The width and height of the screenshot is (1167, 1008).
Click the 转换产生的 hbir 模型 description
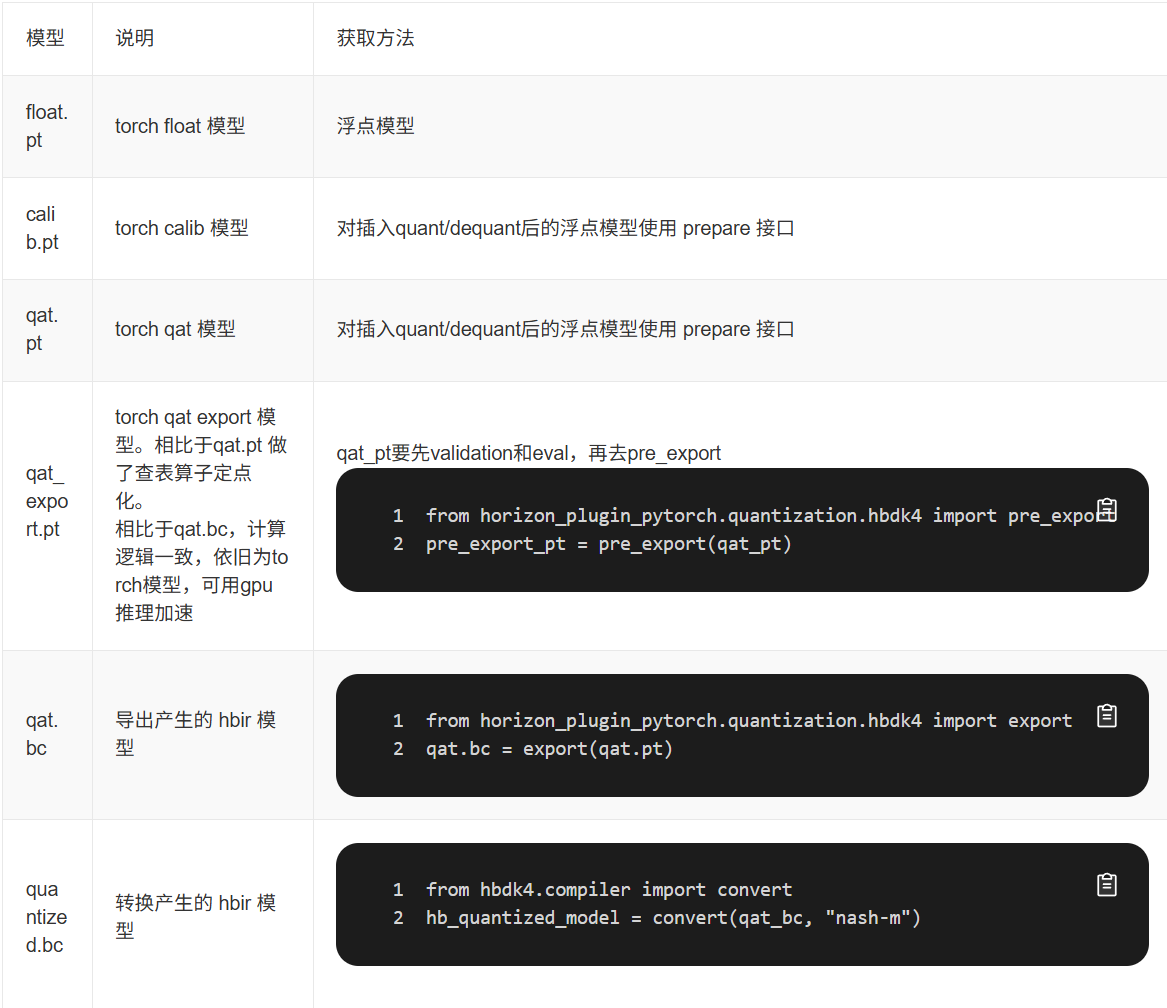pyautogui.click(x=195, y=916)
